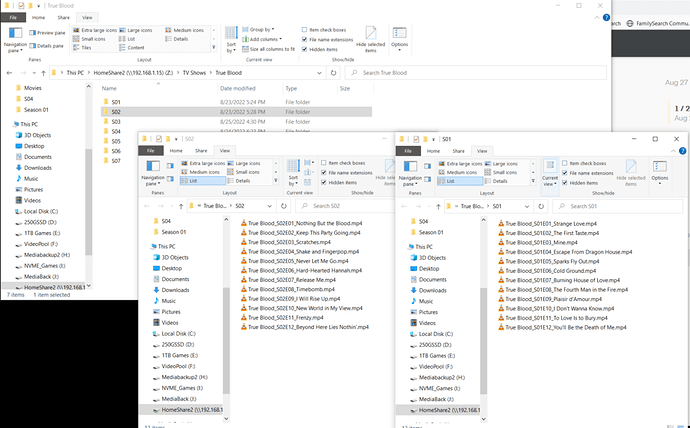Click TV Shows in the address breadcrumb

pyautogui.click(x=194, y=73)
